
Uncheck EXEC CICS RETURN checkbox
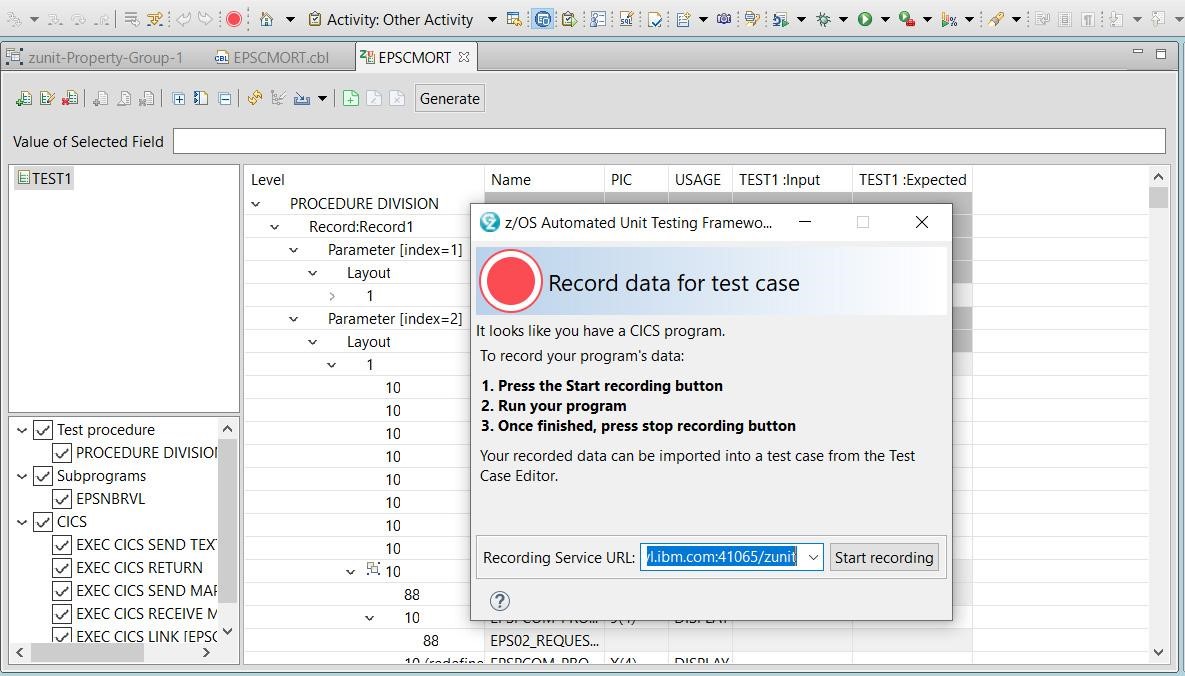click(62, 568)
